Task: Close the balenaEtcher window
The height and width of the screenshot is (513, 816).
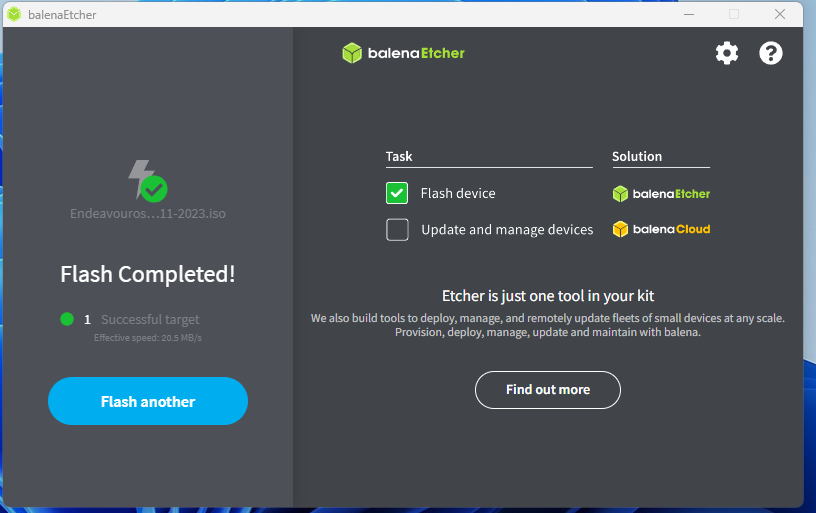Action: [780, 14]
